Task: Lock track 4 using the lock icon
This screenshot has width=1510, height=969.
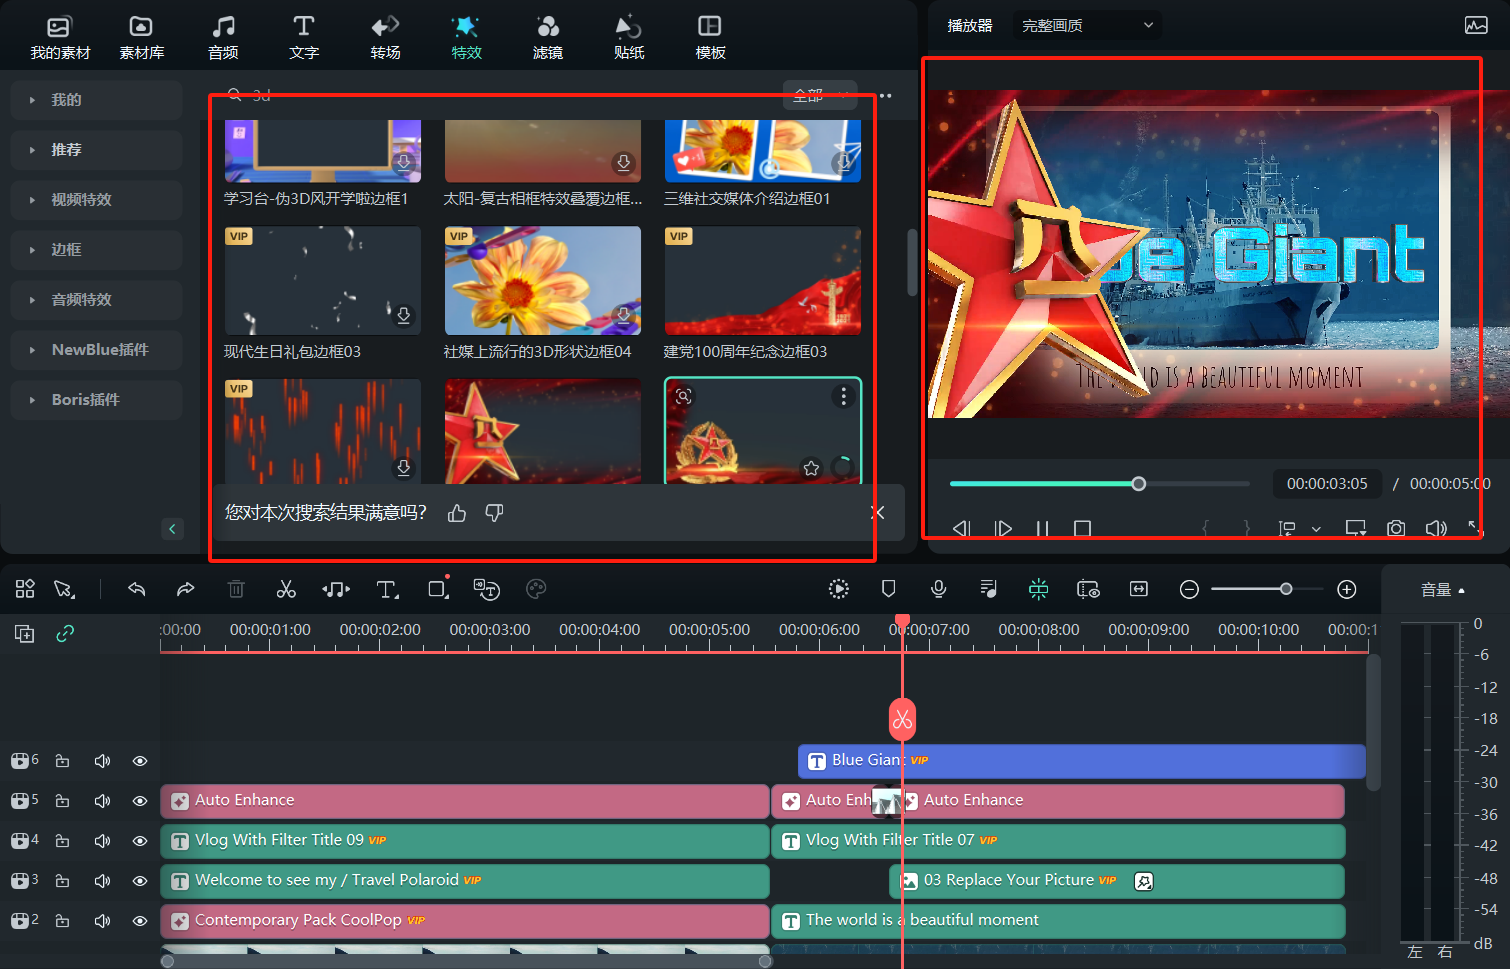Action: [x=62, y=841]
